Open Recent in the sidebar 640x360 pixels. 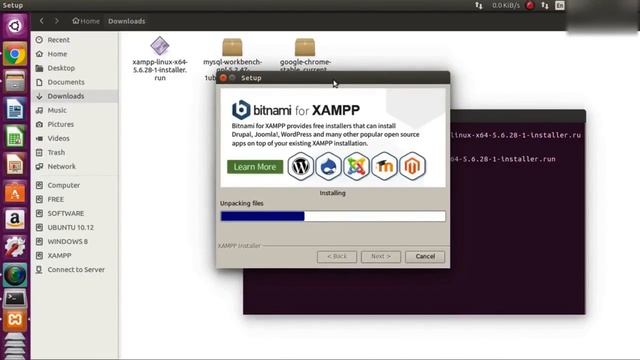pyautogui.click(x=75, y=40)
